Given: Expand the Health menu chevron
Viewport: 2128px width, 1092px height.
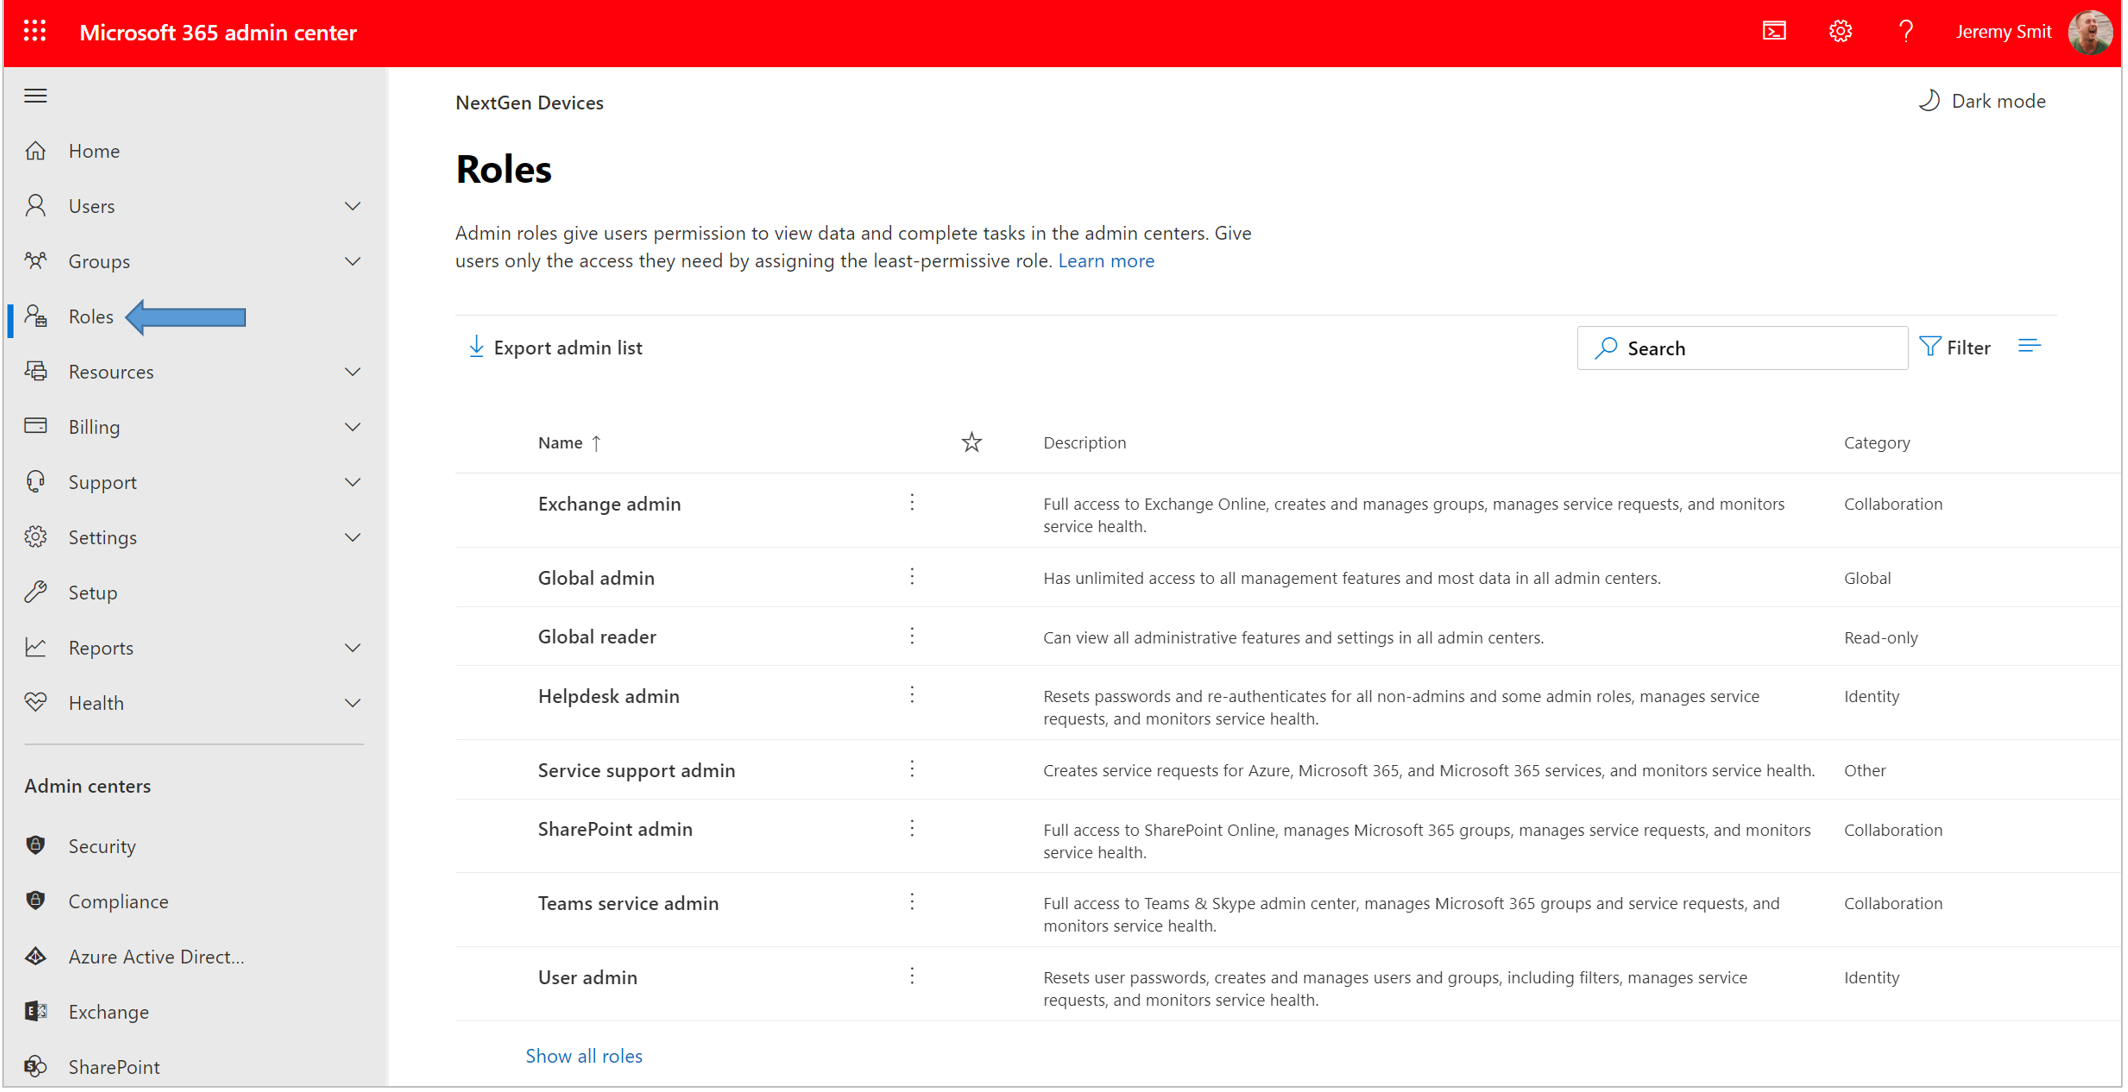Looking at the screenshot, I should (x=353, y=703).
